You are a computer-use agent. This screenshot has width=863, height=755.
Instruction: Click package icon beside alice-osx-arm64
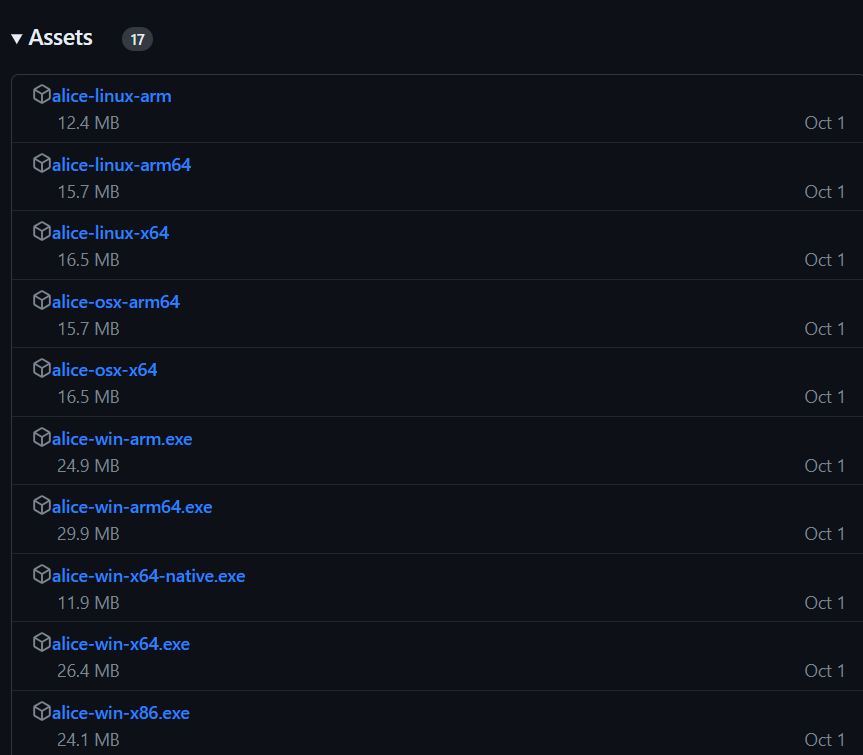coord(41,300)
